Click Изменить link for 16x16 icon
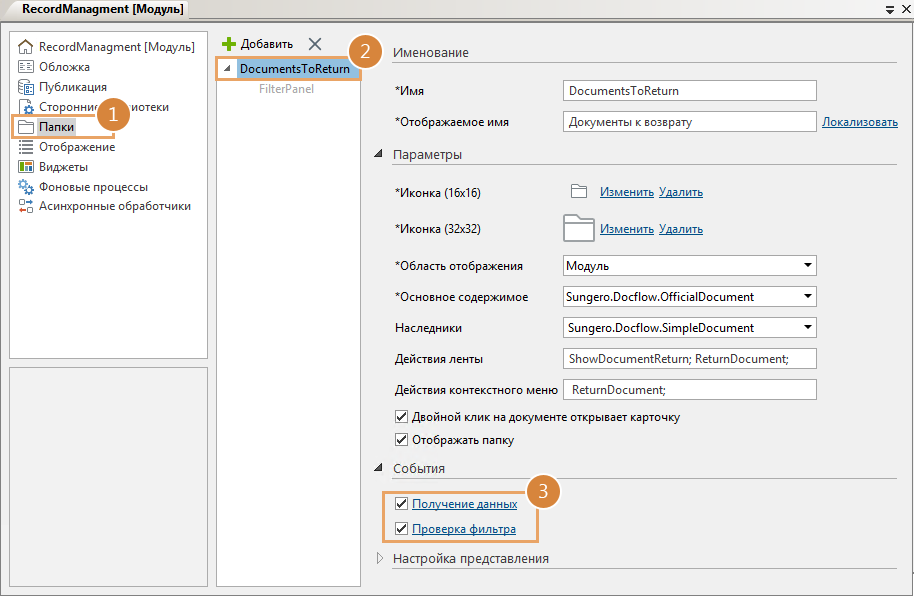This screenshot has height=597, width=914. 626,192
